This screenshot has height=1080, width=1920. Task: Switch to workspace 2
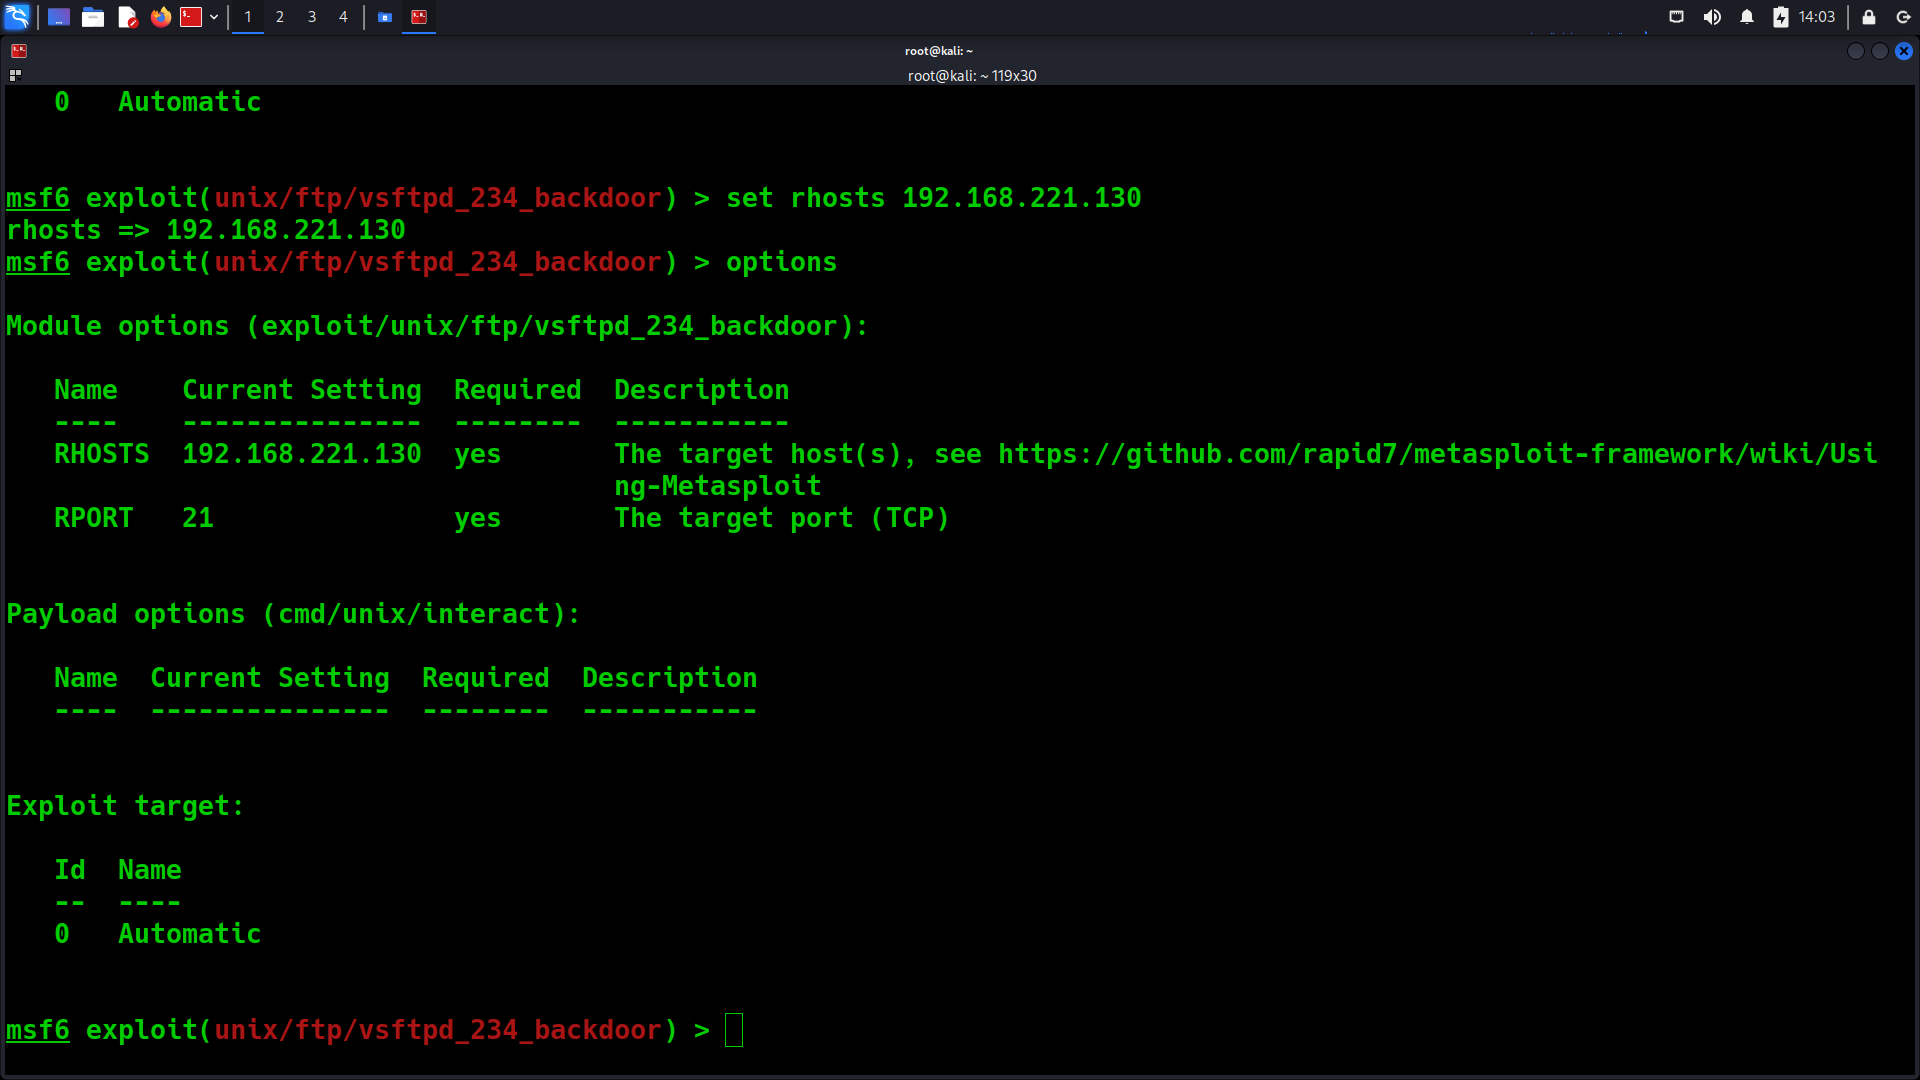[x=280, y=17]
